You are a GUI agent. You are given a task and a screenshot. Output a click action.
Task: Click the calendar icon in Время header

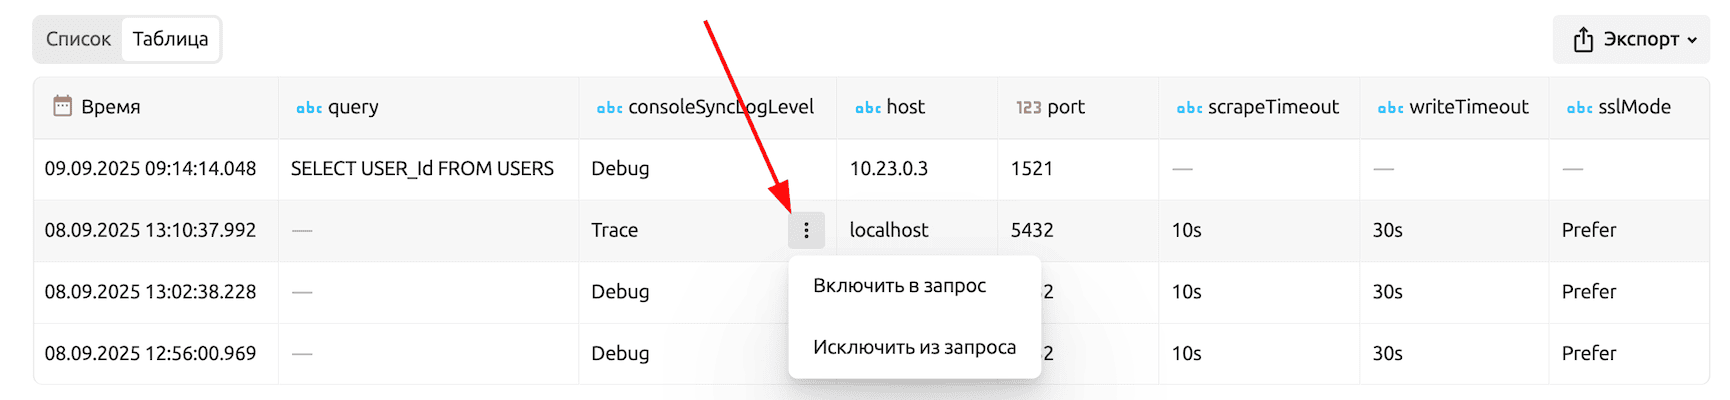click(x=62, y=106)
